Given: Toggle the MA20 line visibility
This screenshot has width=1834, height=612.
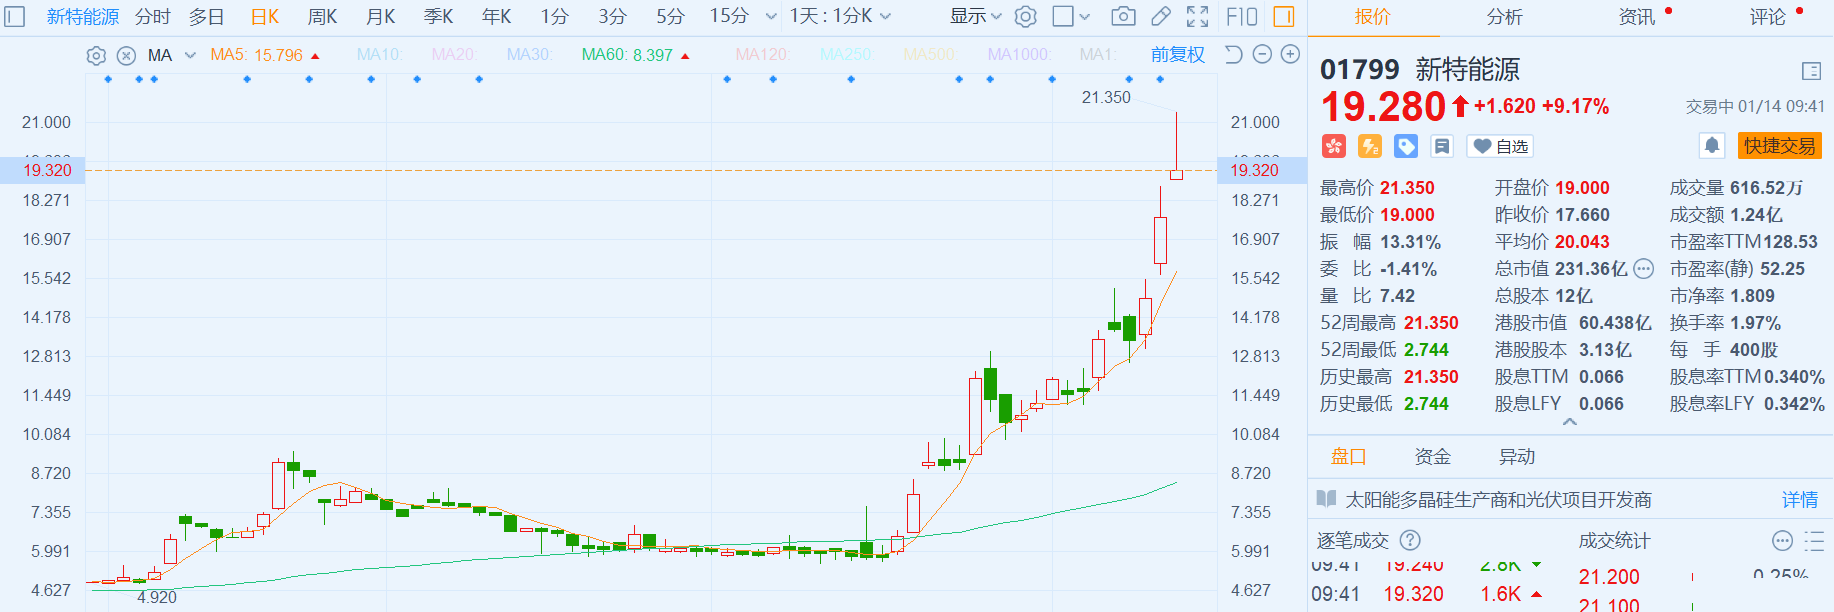Looking at the screenshot, I should point(454,55).
